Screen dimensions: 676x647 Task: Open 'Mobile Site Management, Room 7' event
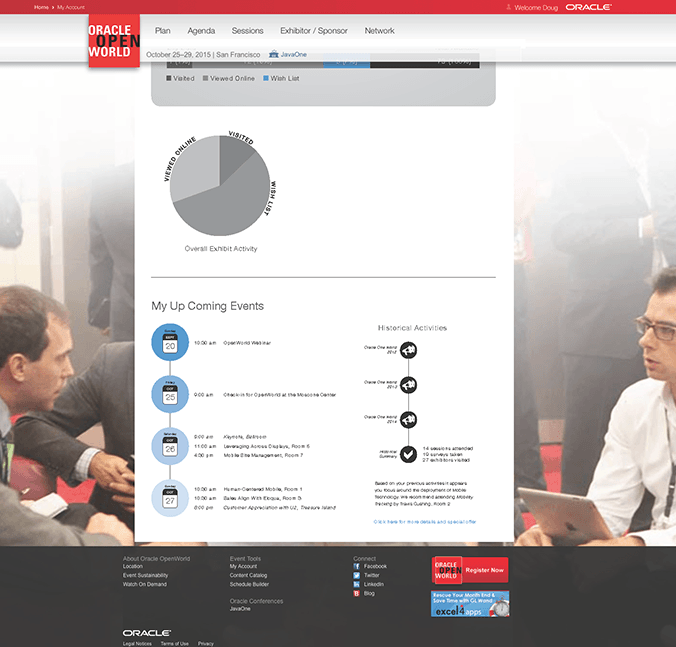point(263,455)
